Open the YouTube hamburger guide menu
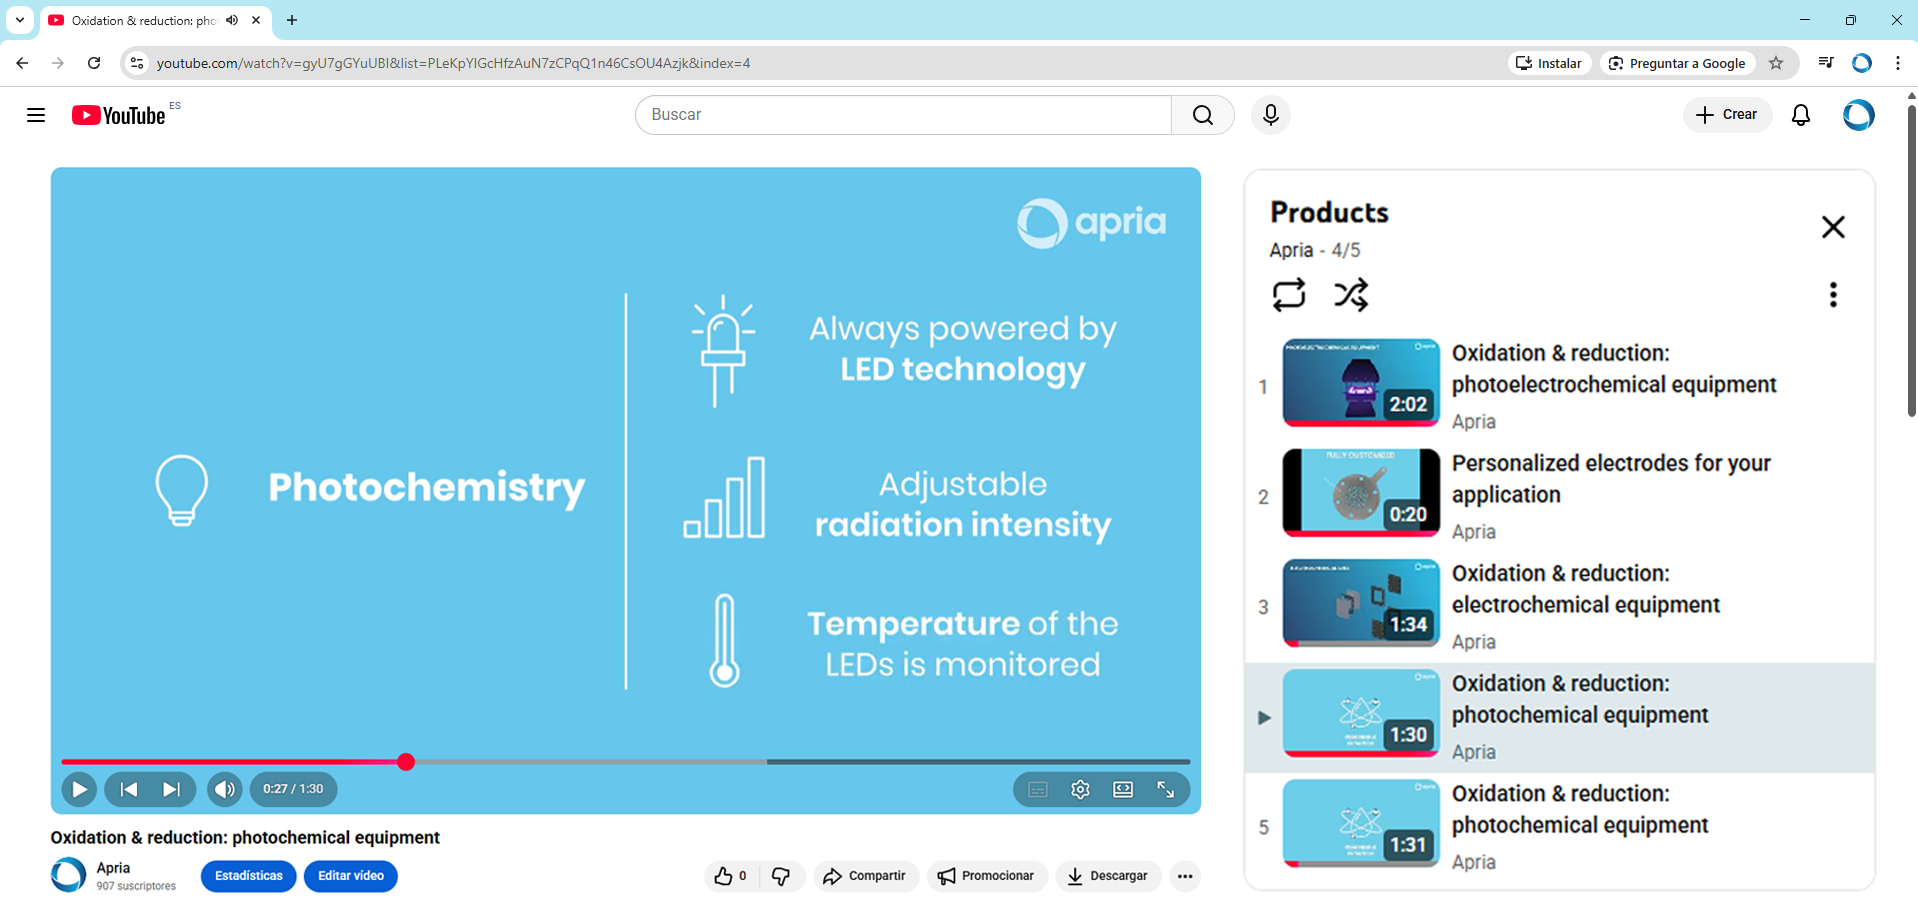This screenshot has height=924, width=1918. click(x=36, y=115)
